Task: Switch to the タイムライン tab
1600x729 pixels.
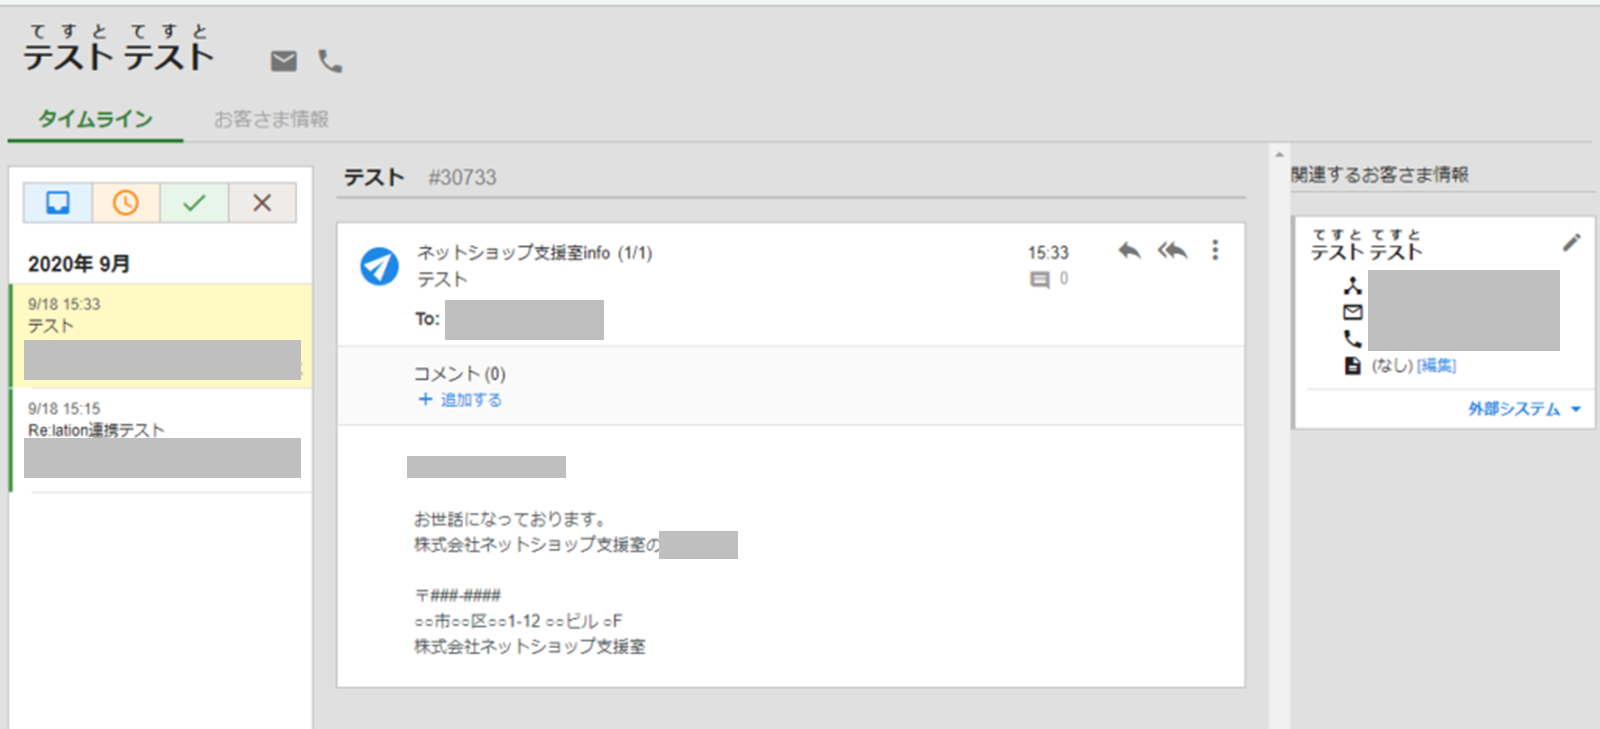Action: point(95,119)
